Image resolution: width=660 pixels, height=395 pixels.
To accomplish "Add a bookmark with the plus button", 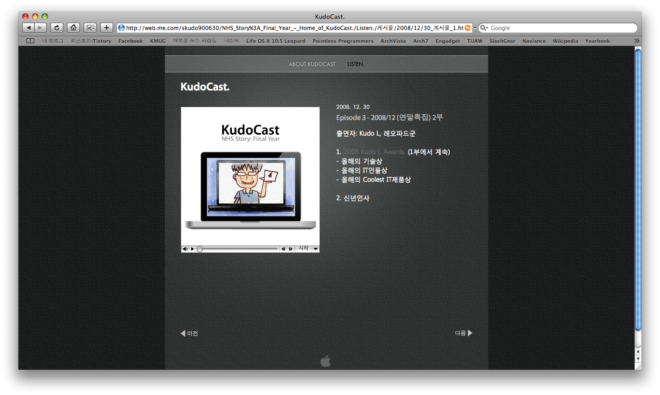I will click(106, 28).
